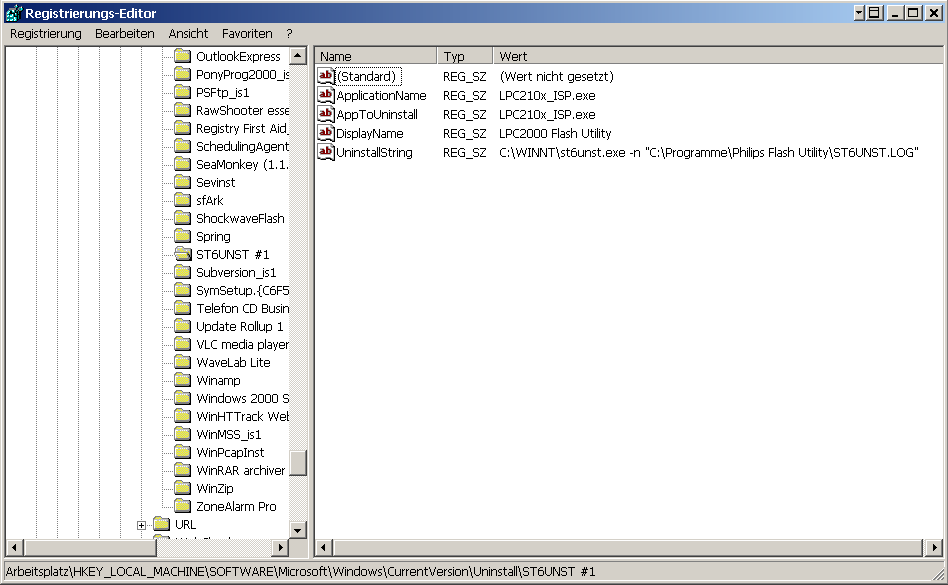Screen dimensions: 948x585
Task: Open the Bearbeiten menu
Action: pyautogui.click(x=125, y=34)
